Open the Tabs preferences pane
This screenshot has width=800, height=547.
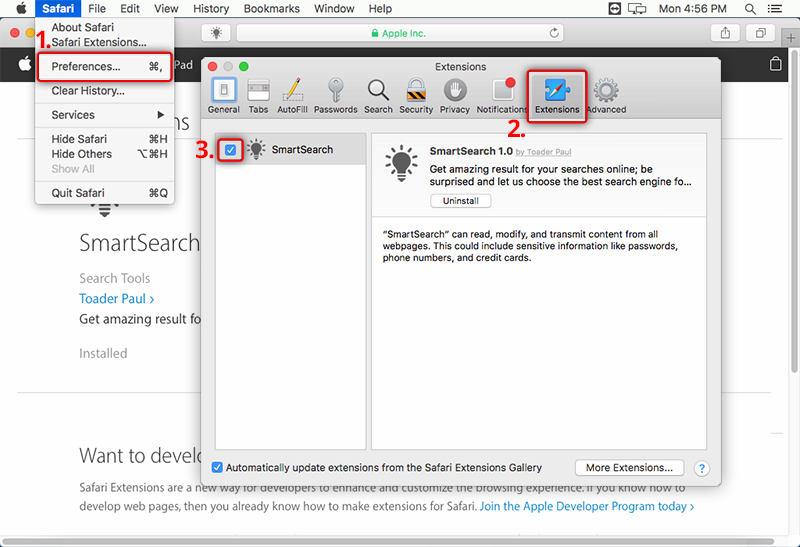coord(258,96)
